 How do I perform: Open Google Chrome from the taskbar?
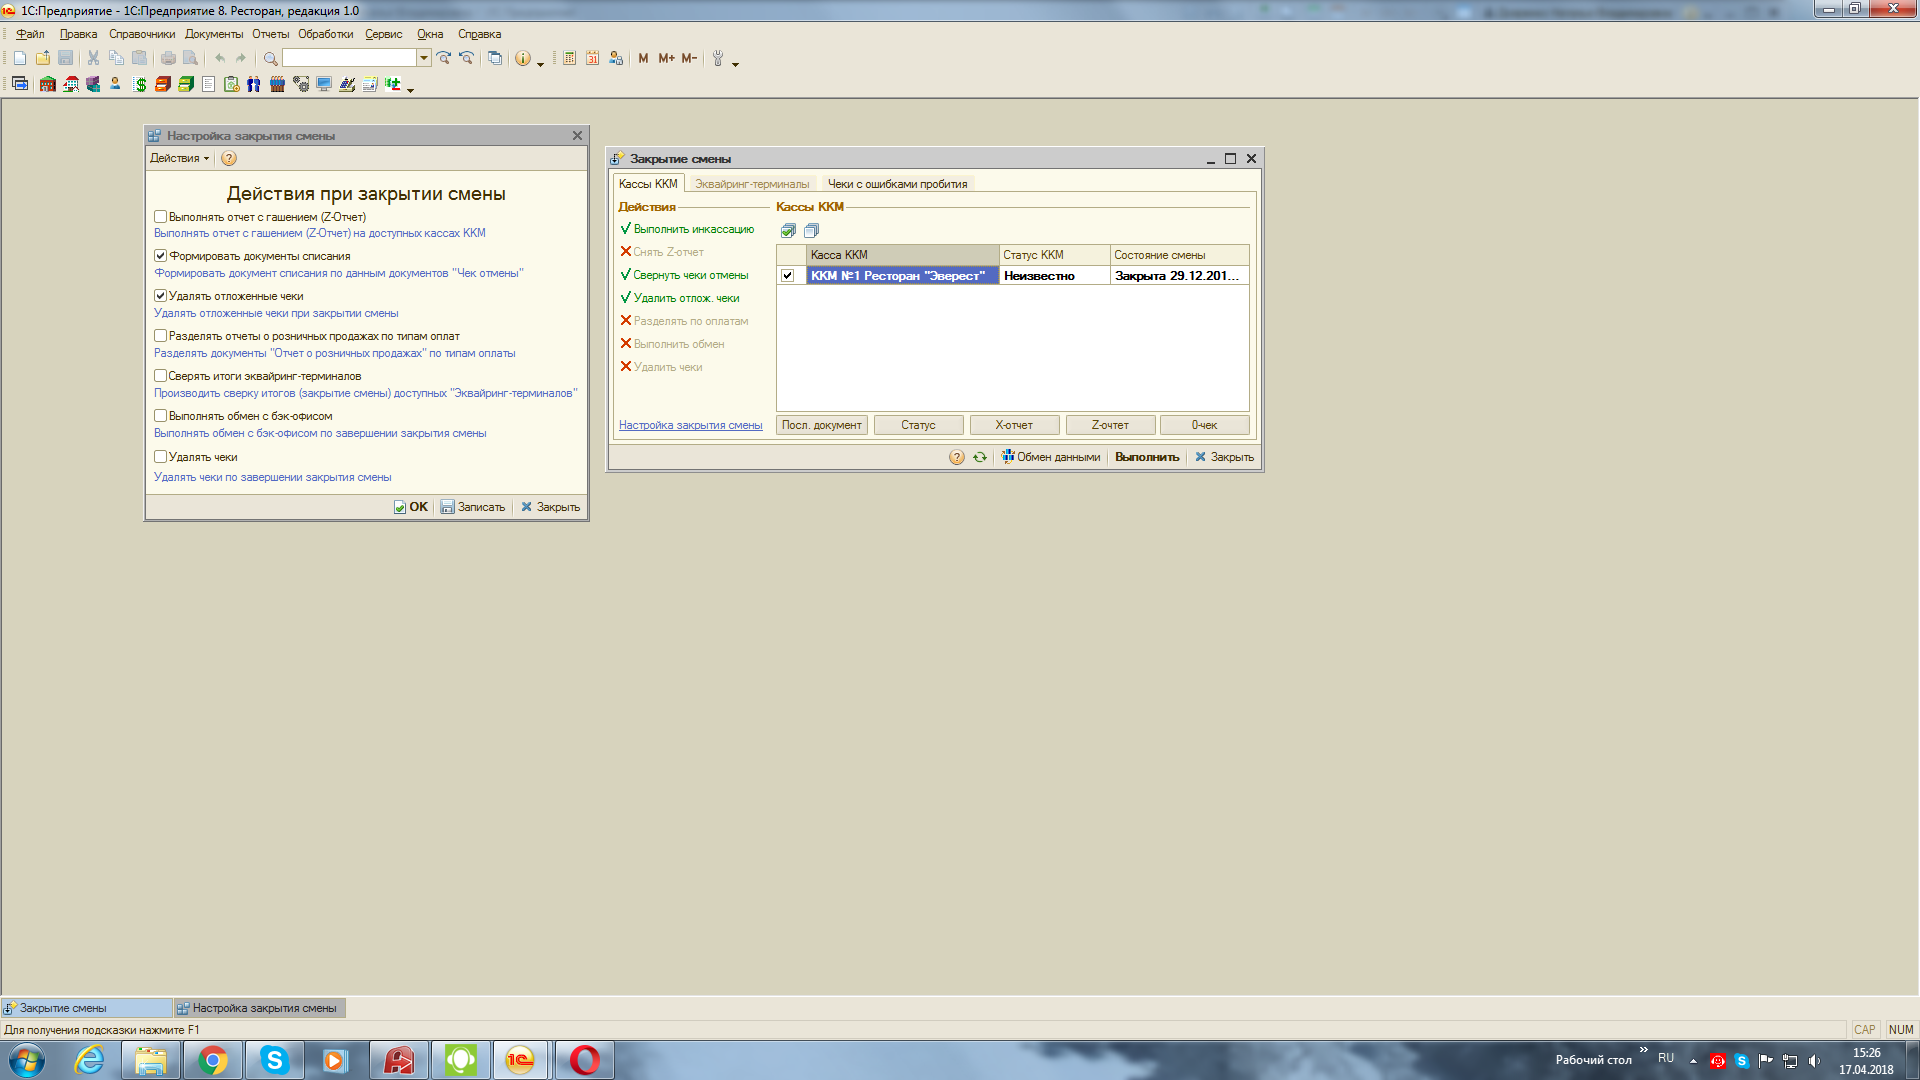(212, 1060)
